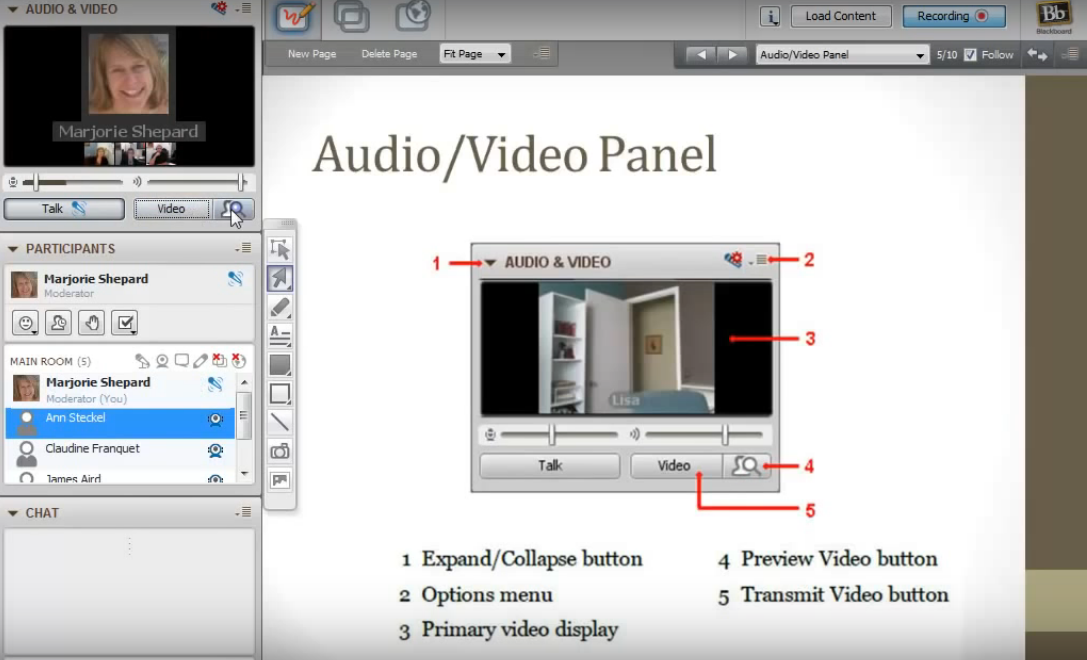Toggle the Video transmit button
1087x660 pixels.
[172, 209]
